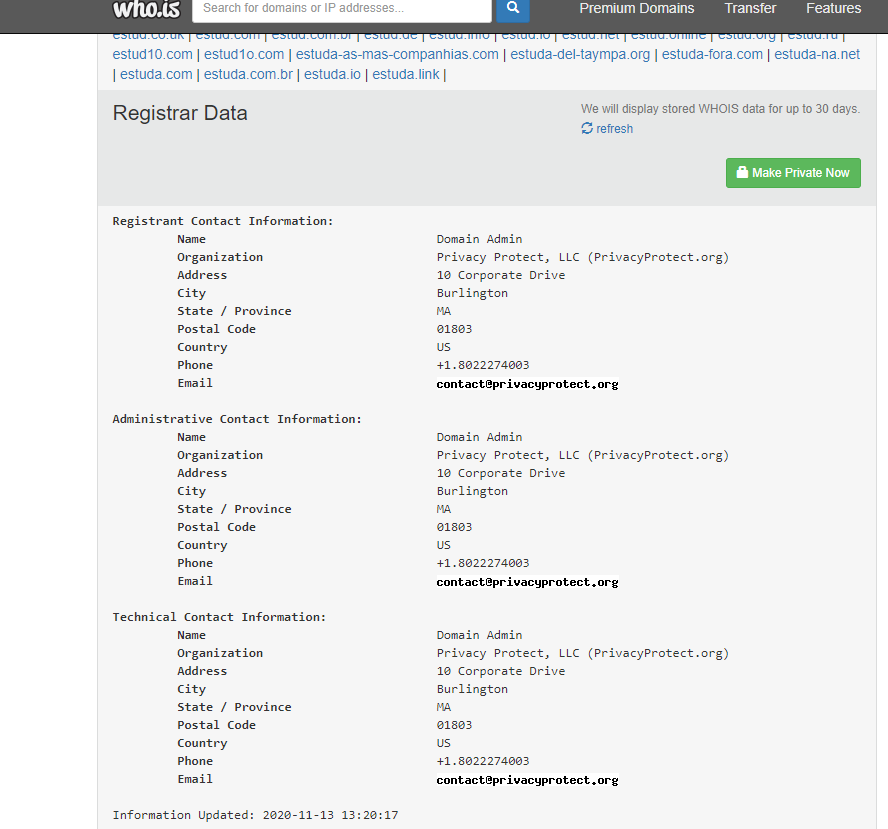The image size is (888, 829).
Task: Click Technical city Burlington
Action: pyautogui.click(x=472, y=690)
